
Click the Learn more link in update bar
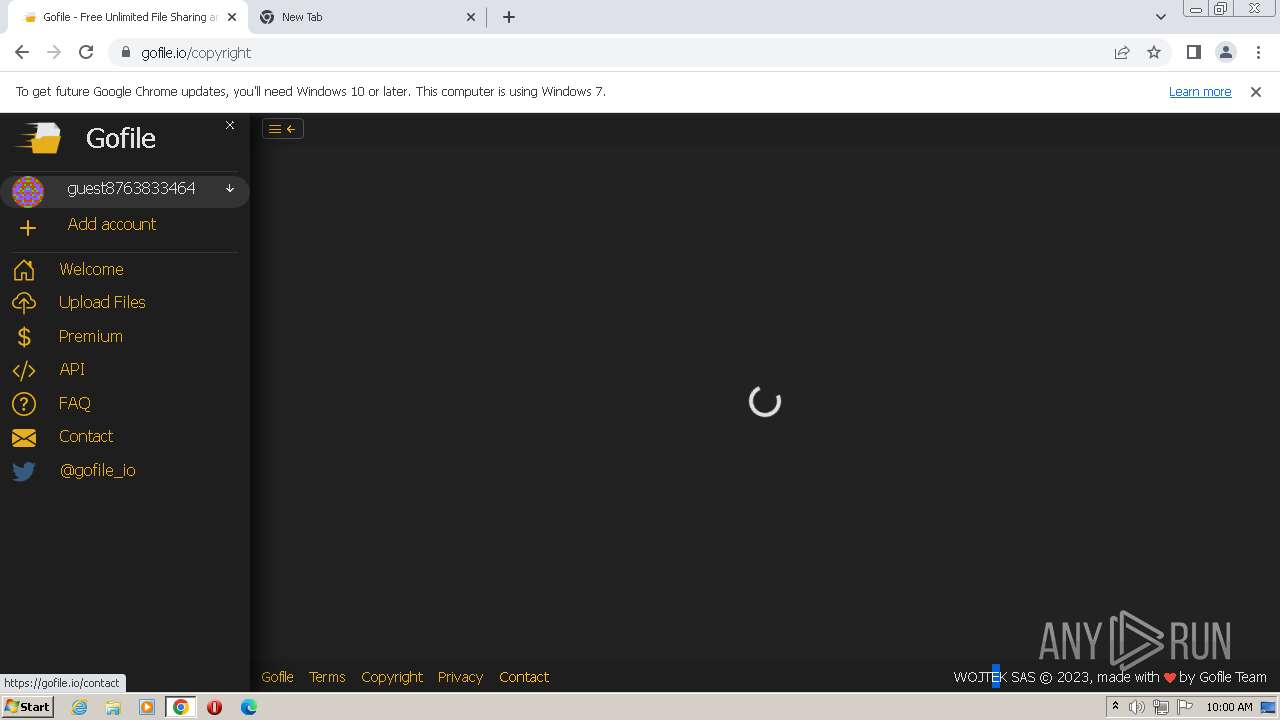coord(1200,91)
